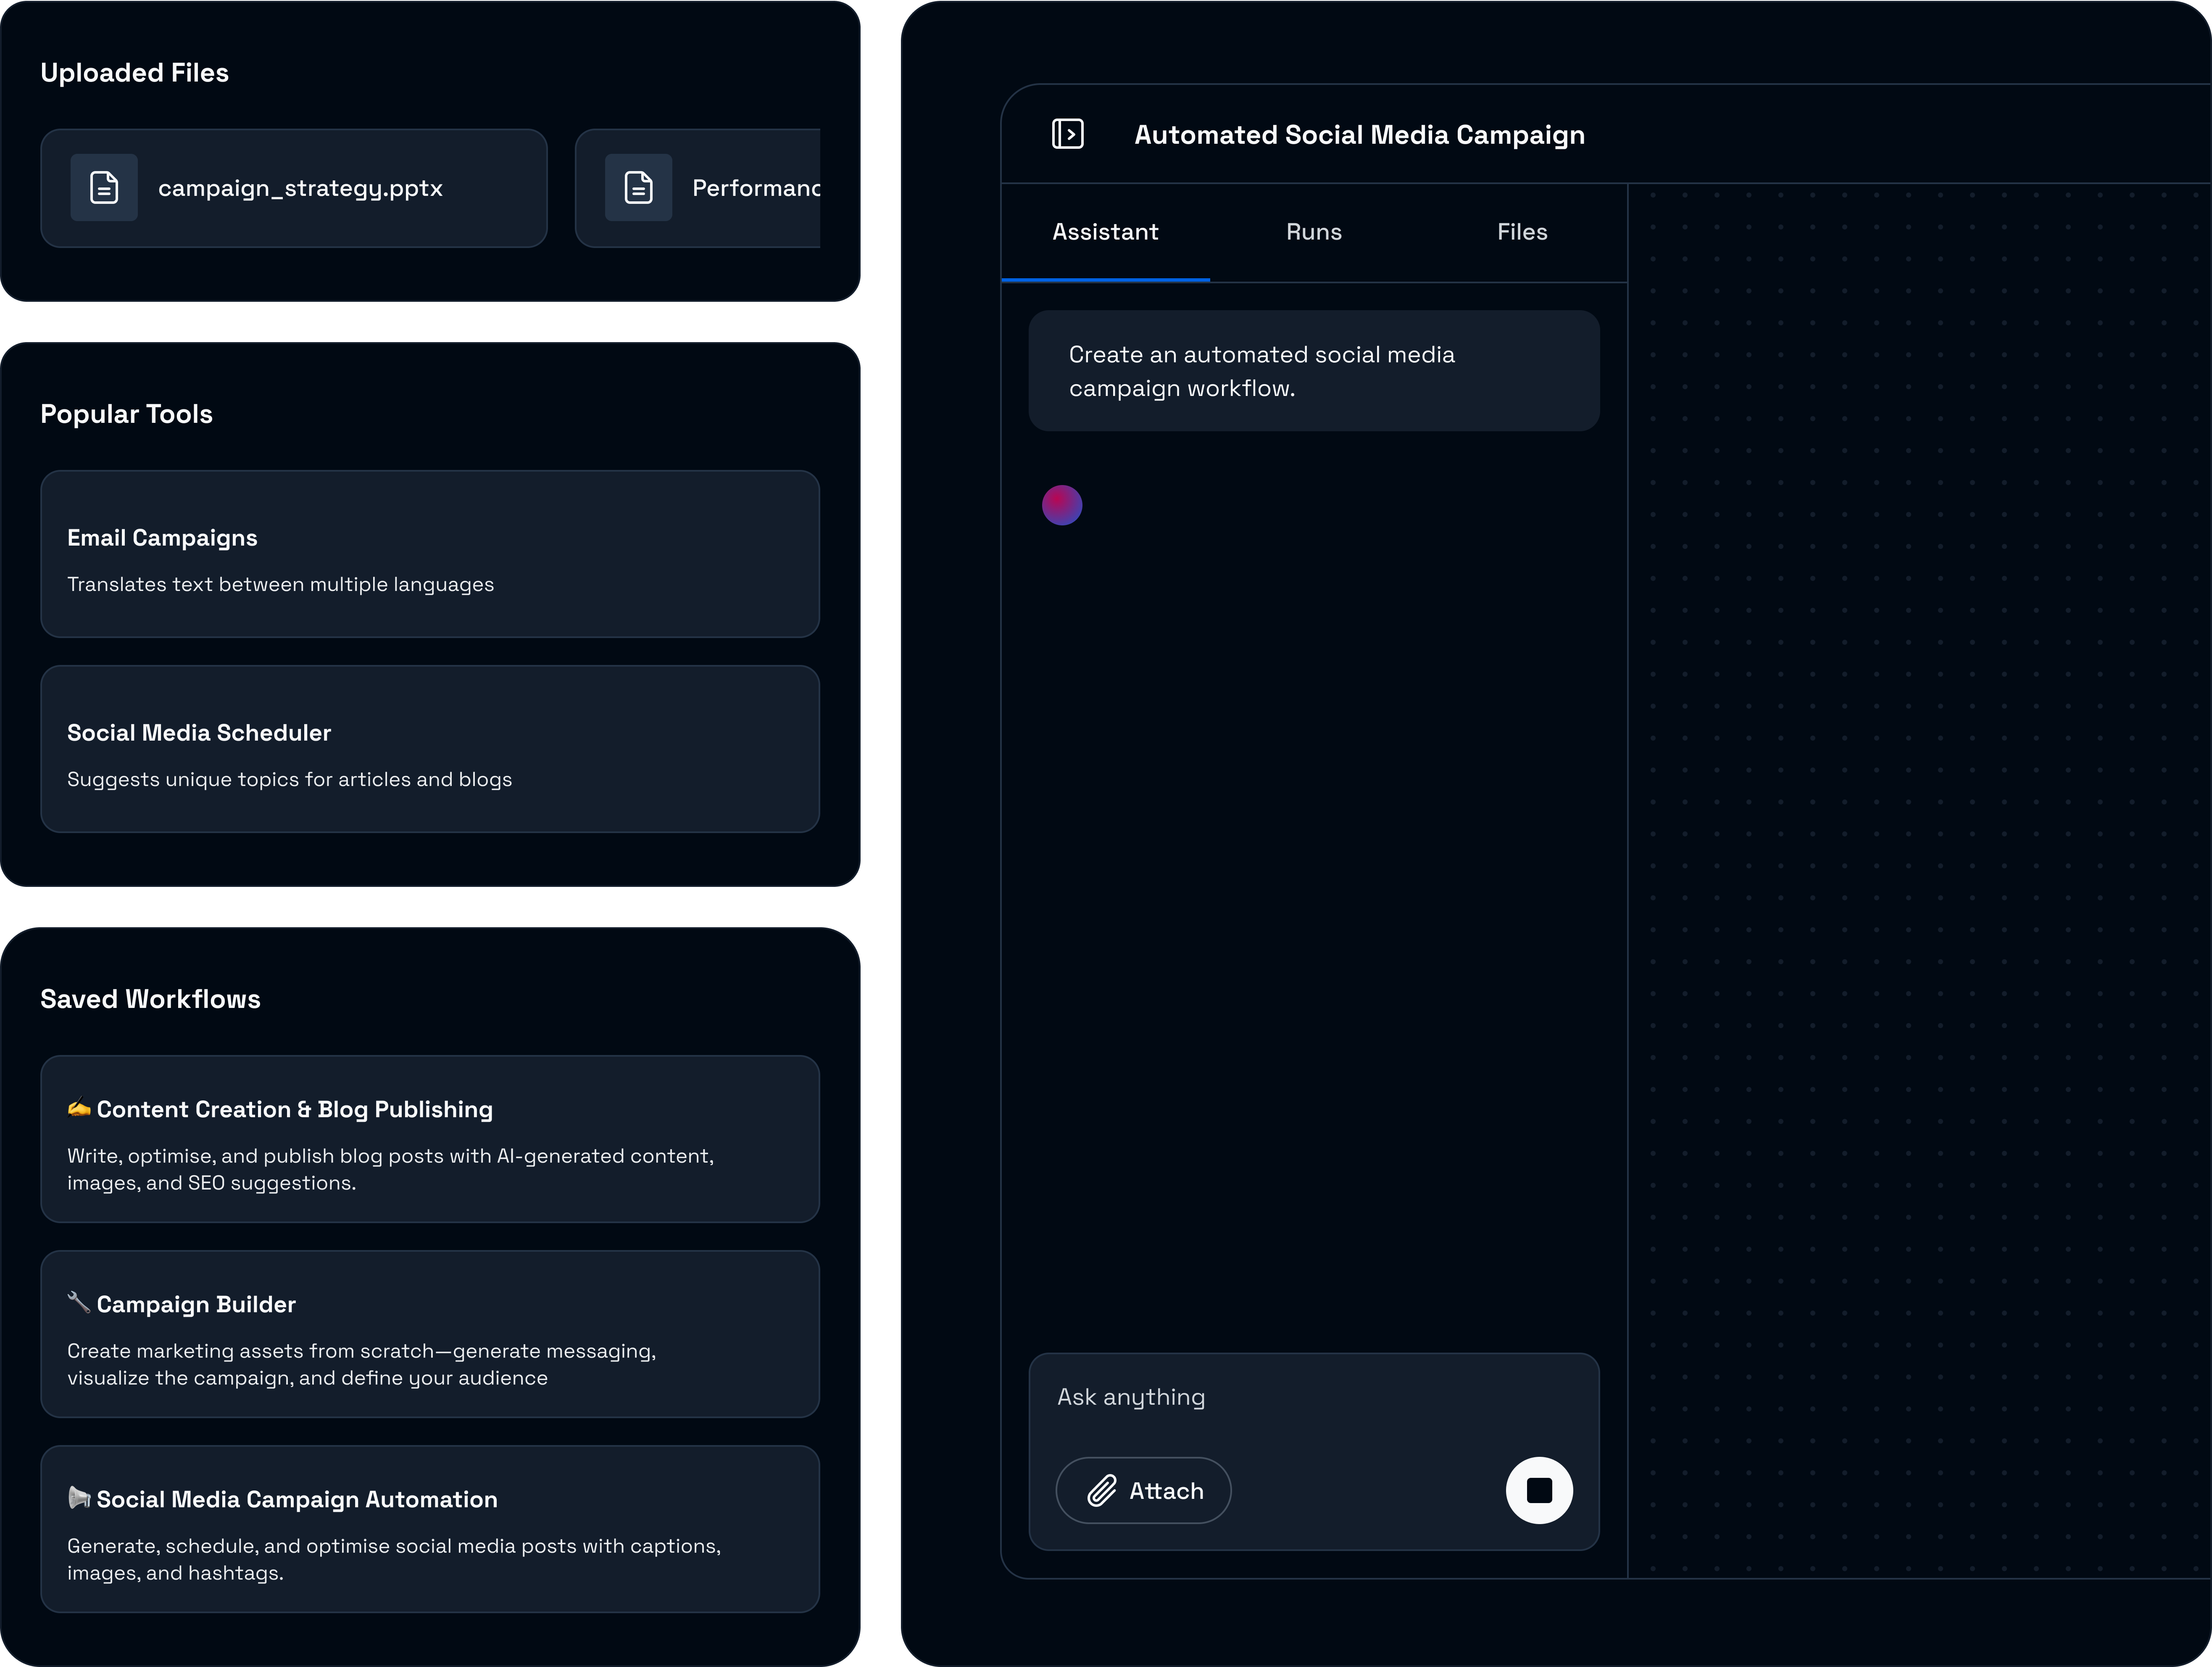Switch to the Assistant tab

point(1105,232)
